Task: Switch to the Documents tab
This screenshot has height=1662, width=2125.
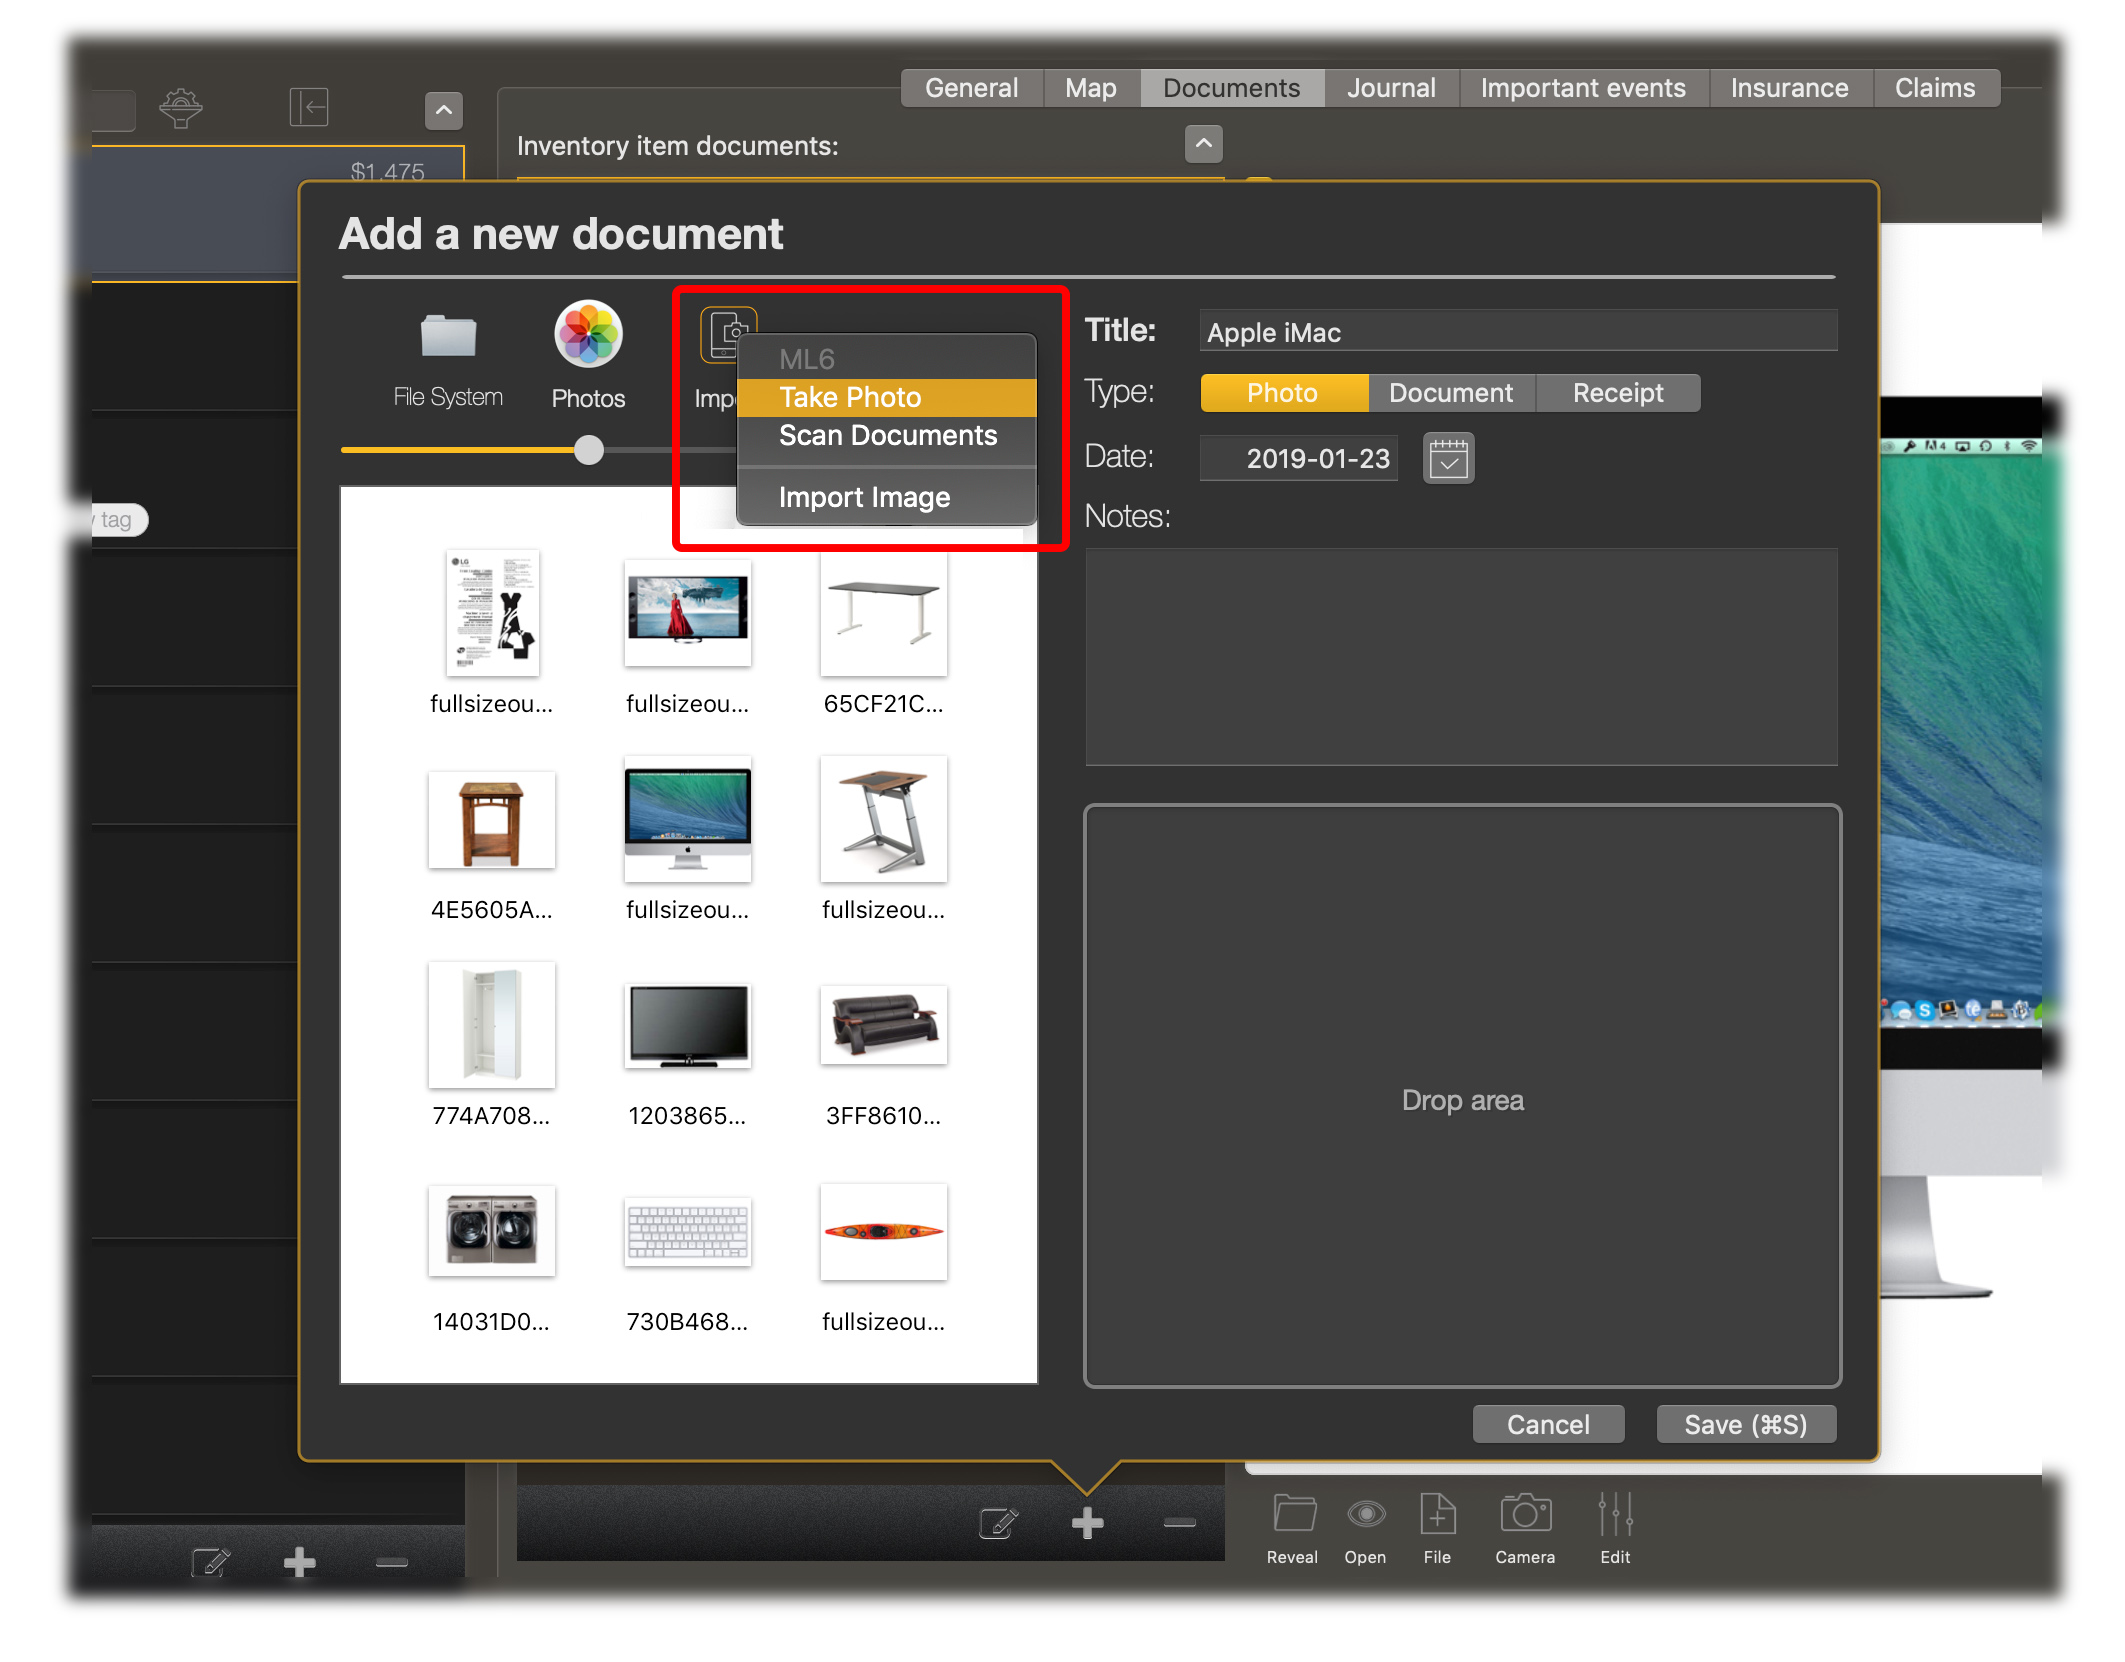Action: pos(1232,88)
